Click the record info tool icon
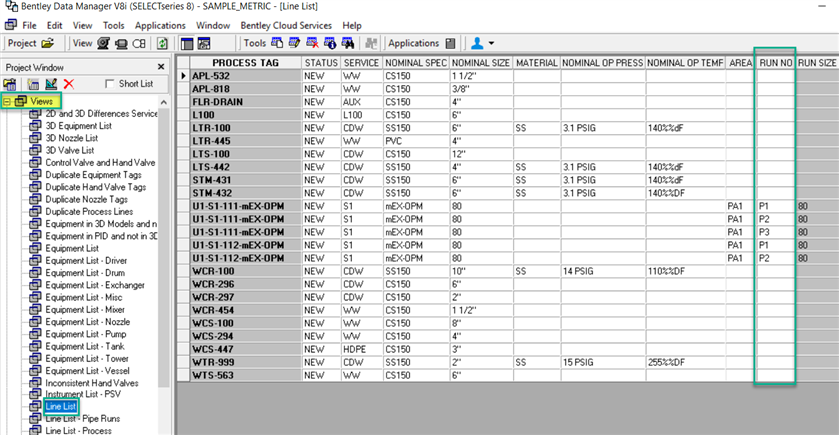This screenshot has width=839, height=435. pyautogui.click(x=330, y=43)
